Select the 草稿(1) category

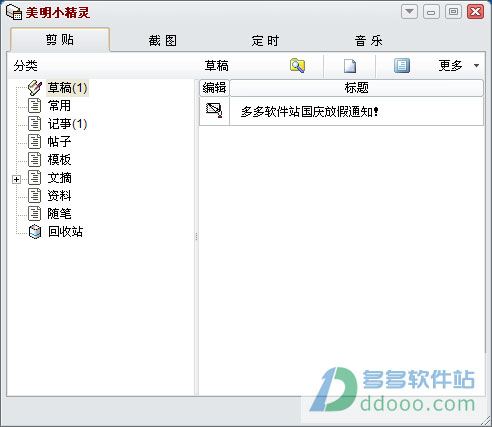[x=67, y=88]
